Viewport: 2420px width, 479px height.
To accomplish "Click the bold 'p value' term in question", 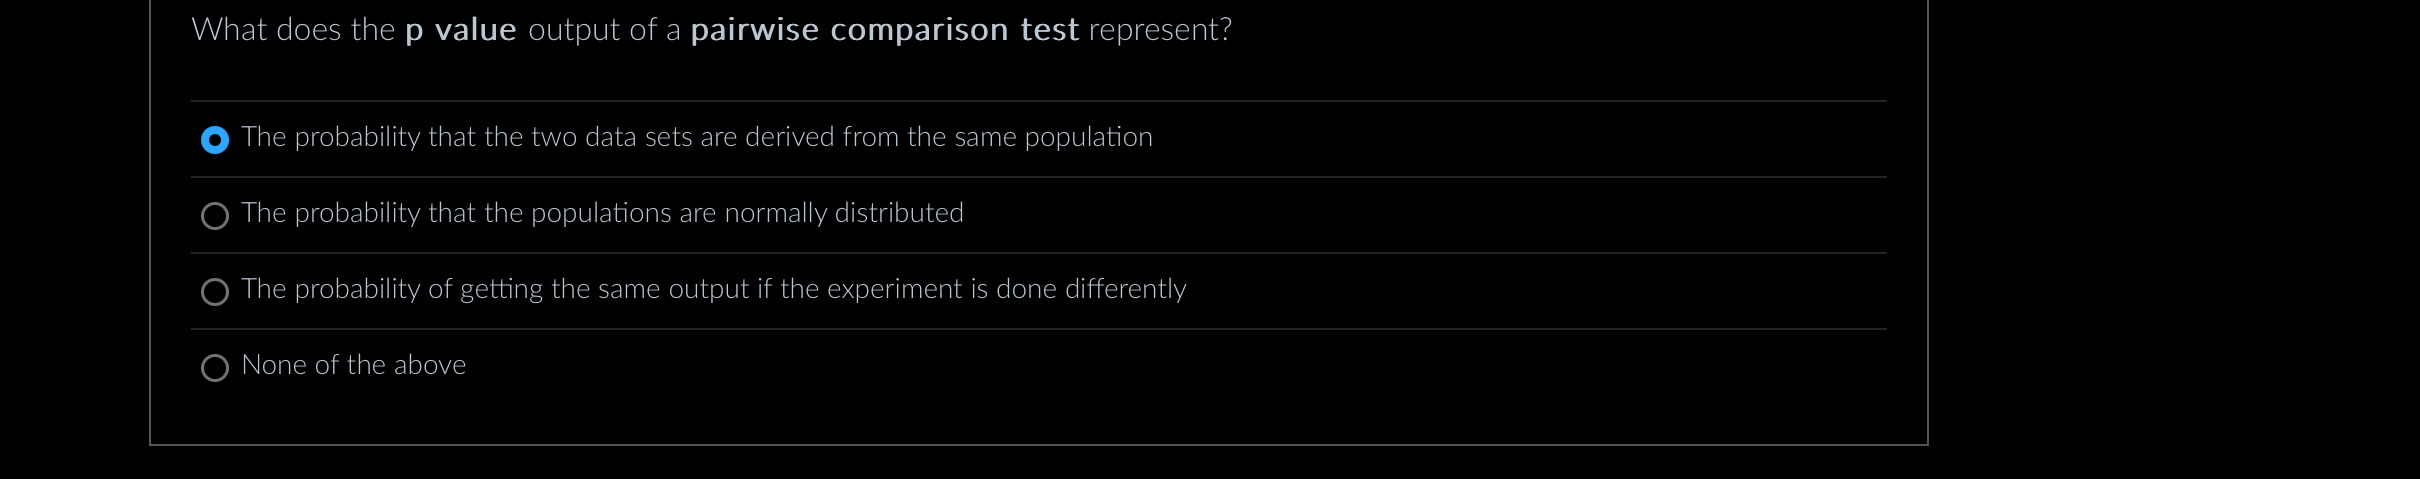I will pyautogui.click(x=460, y=30).
